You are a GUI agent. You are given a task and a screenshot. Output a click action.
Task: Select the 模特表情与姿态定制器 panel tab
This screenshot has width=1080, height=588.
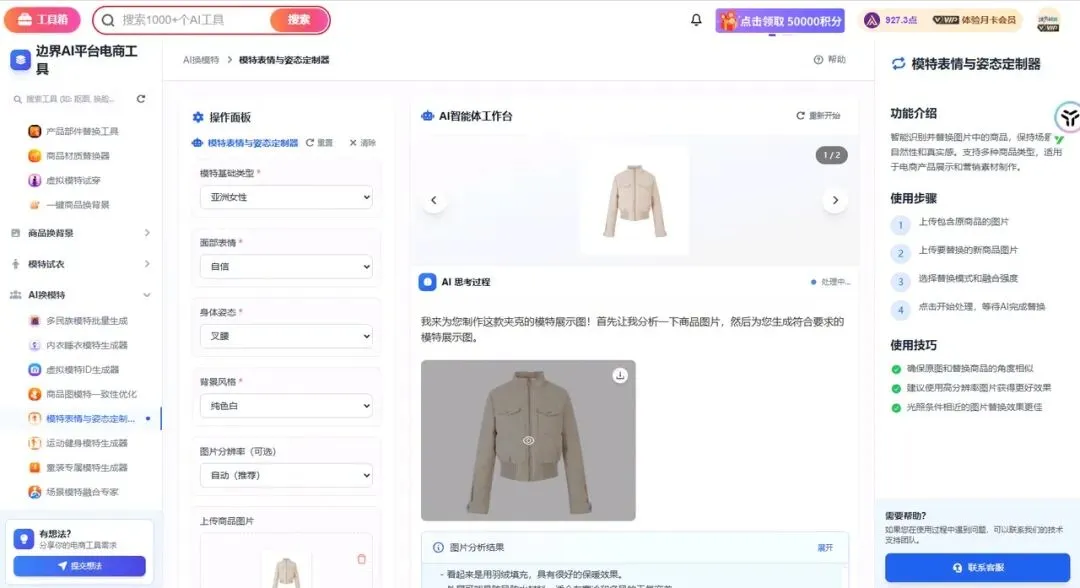245,143
